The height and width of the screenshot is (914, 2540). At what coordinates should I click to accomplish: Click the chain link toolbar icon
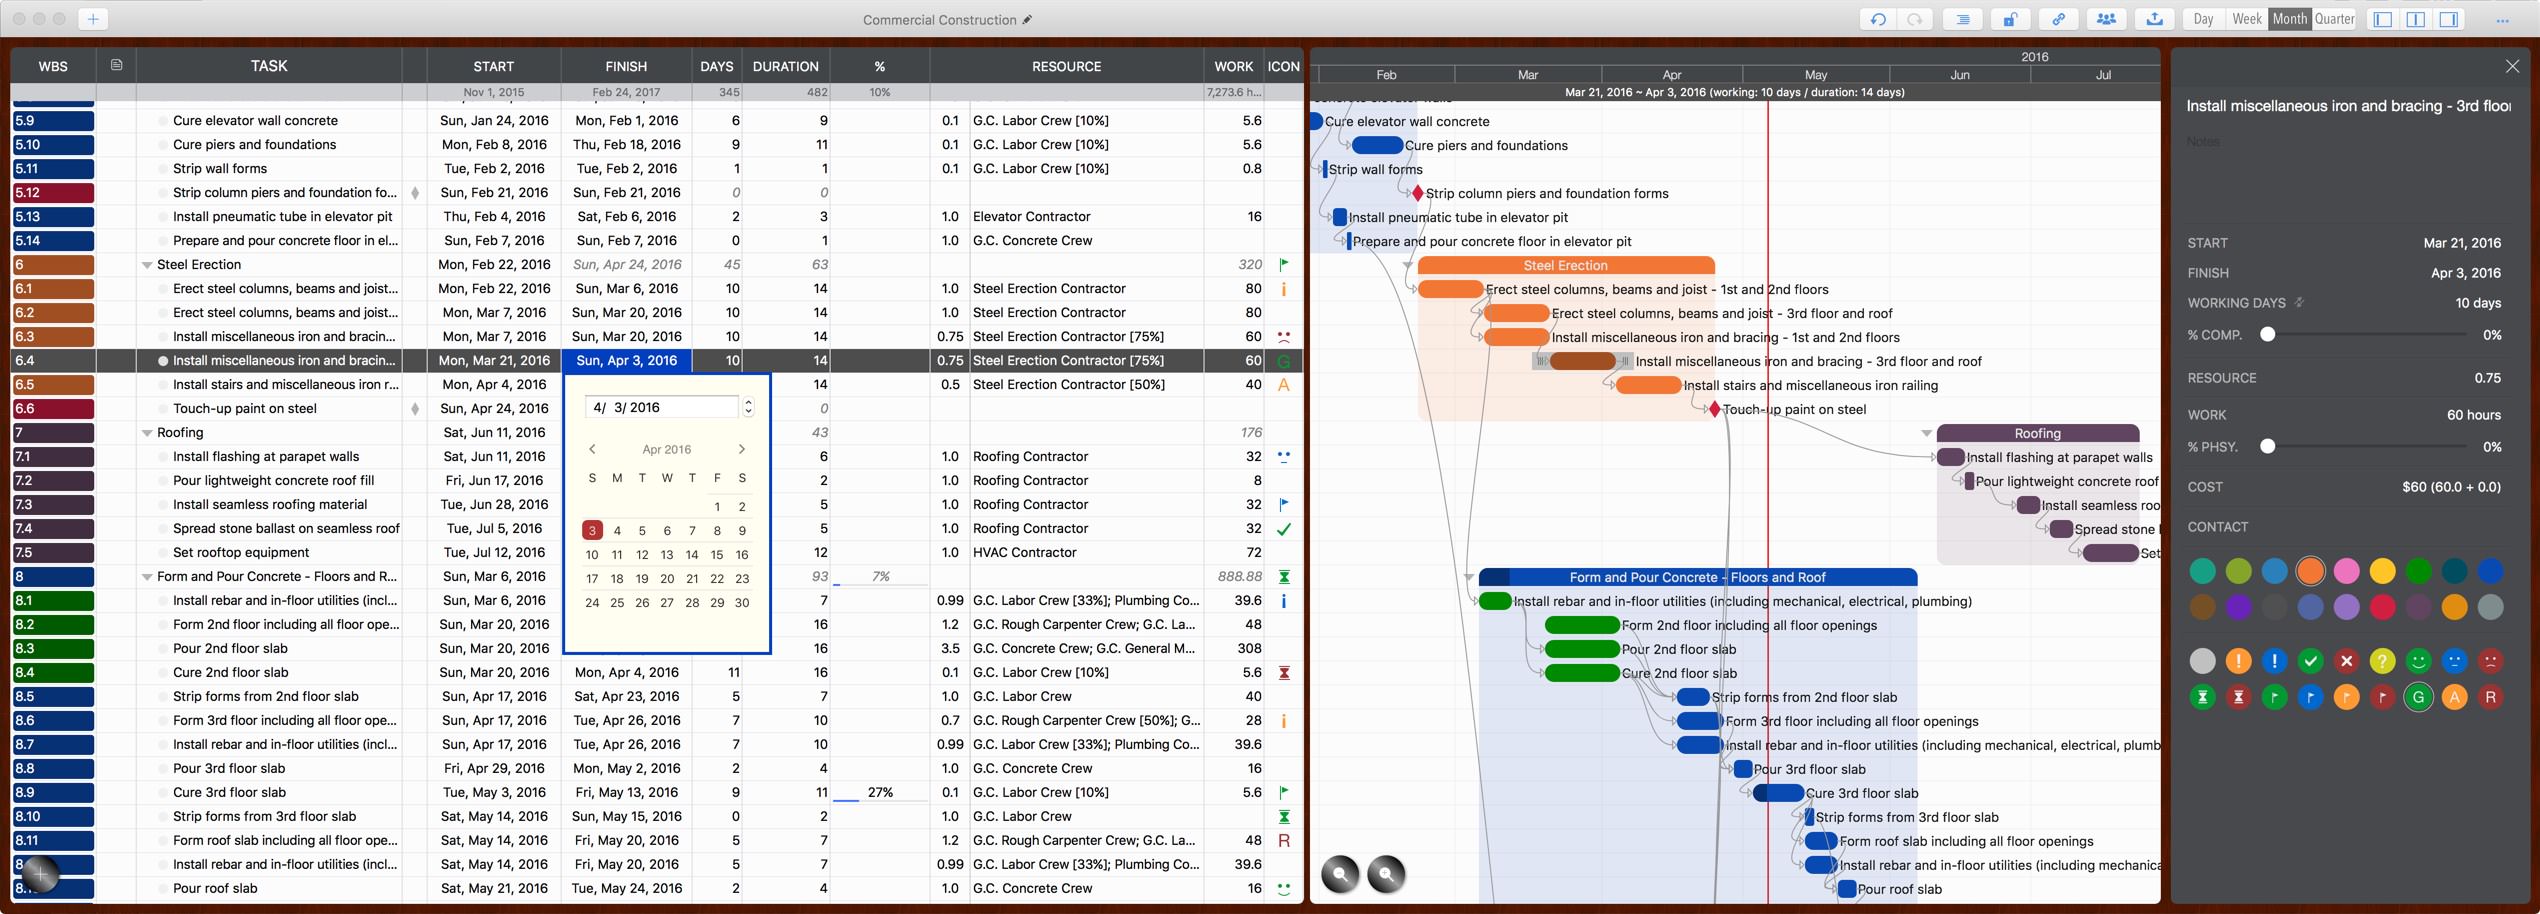click(2058, 19)
